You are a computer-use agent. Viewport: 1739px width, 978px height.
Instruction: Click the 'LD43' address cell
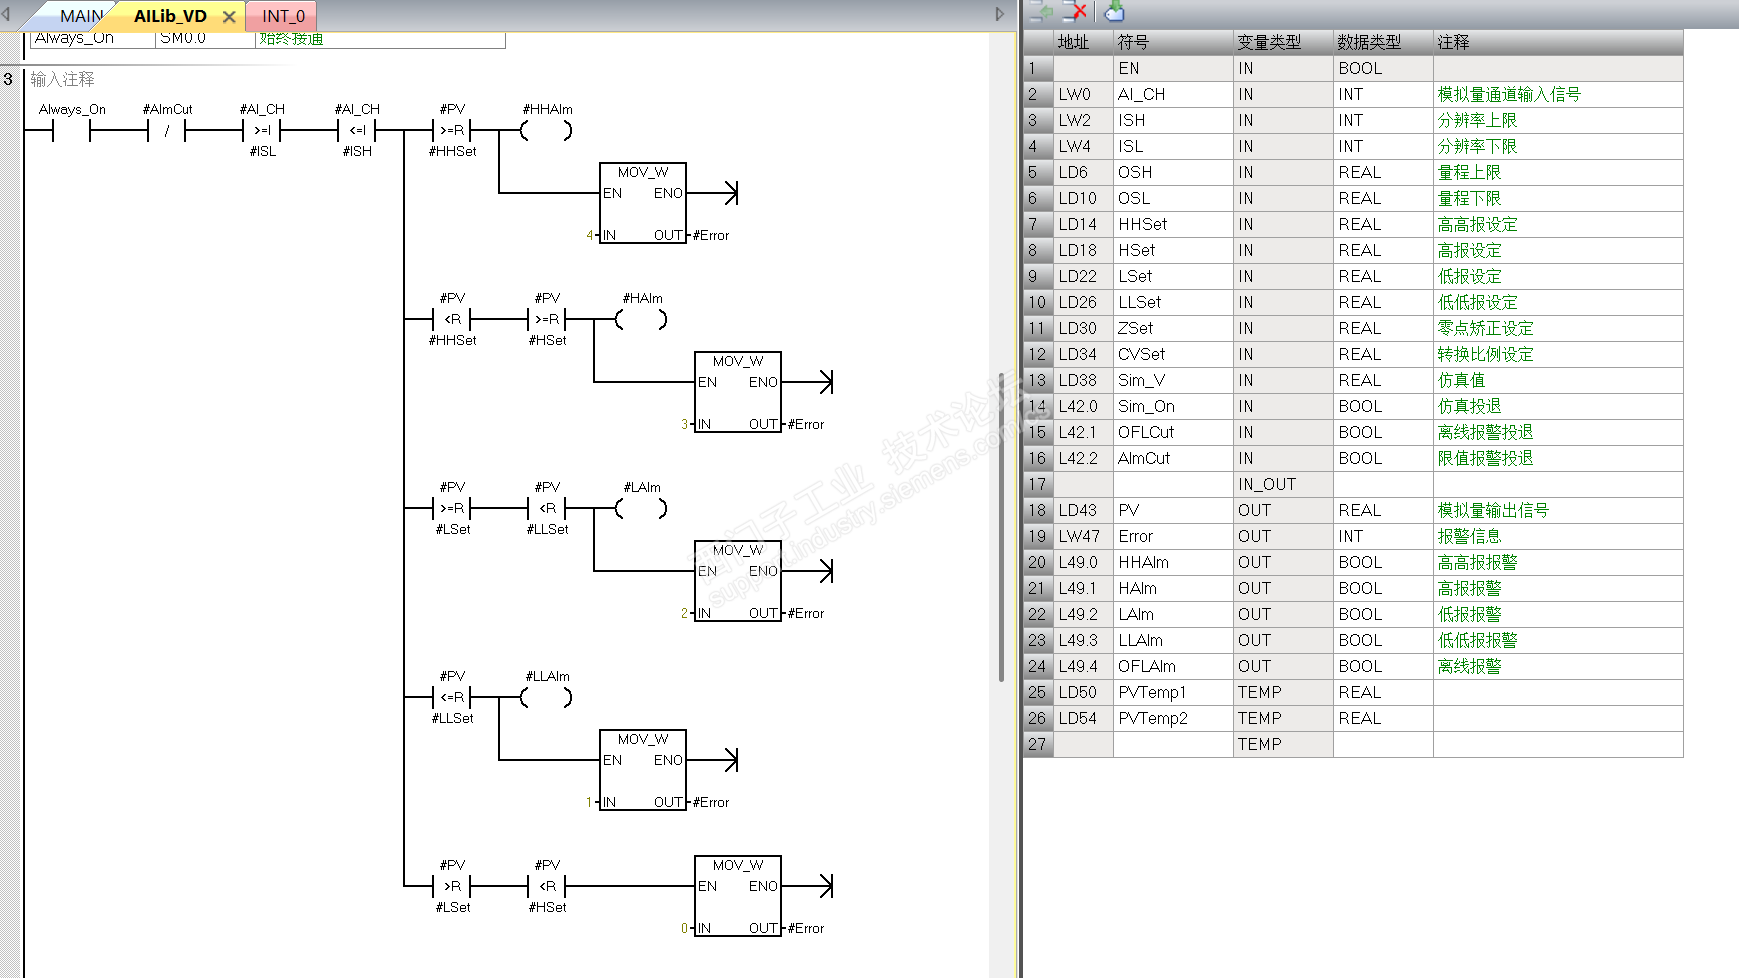[x=1083, y=510]
